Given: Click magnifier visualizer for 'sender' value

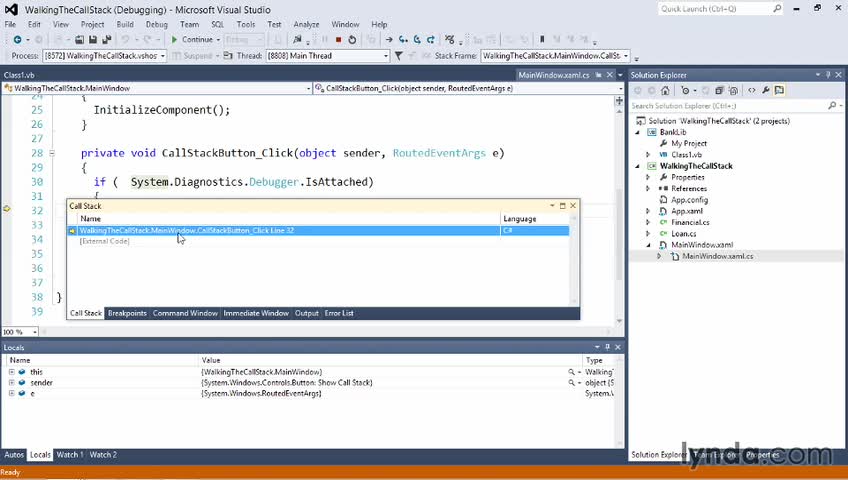Looking at the screenshot, I should (x=571, y=383).
